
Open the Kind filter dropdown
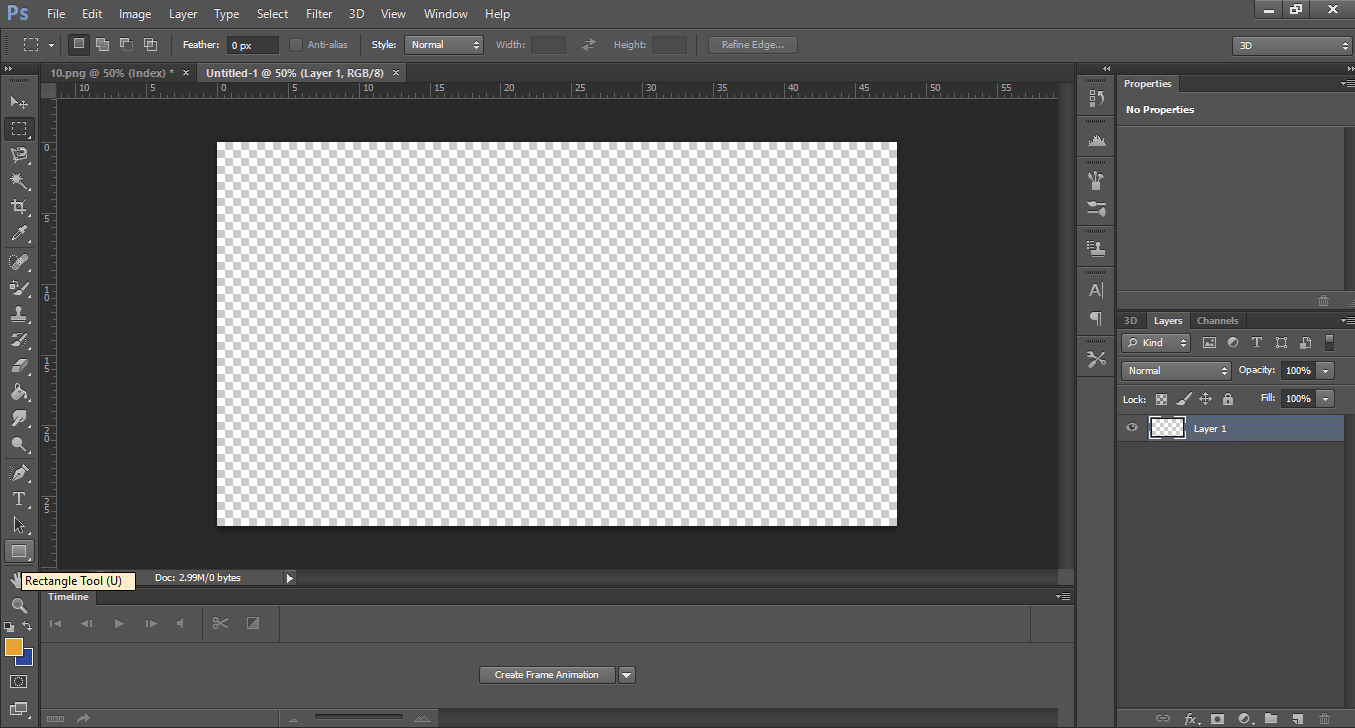click(1157, 342)
